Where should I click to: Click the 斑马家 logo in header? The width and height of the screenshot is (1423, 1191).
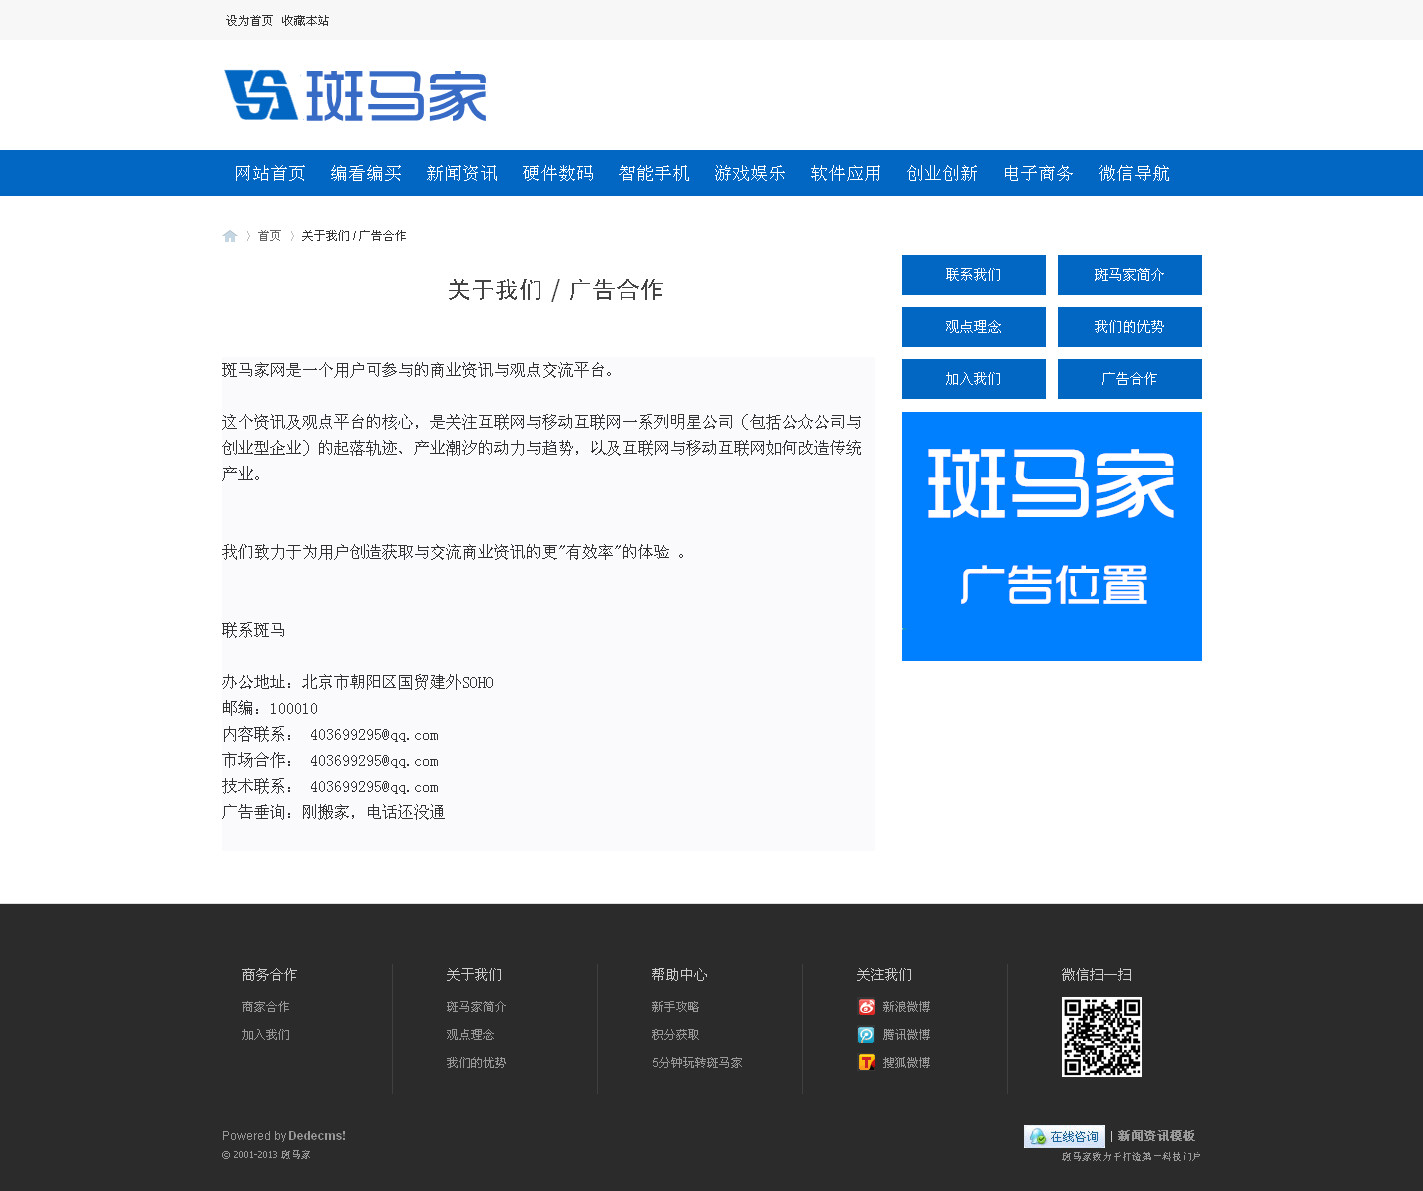(355, 96)
